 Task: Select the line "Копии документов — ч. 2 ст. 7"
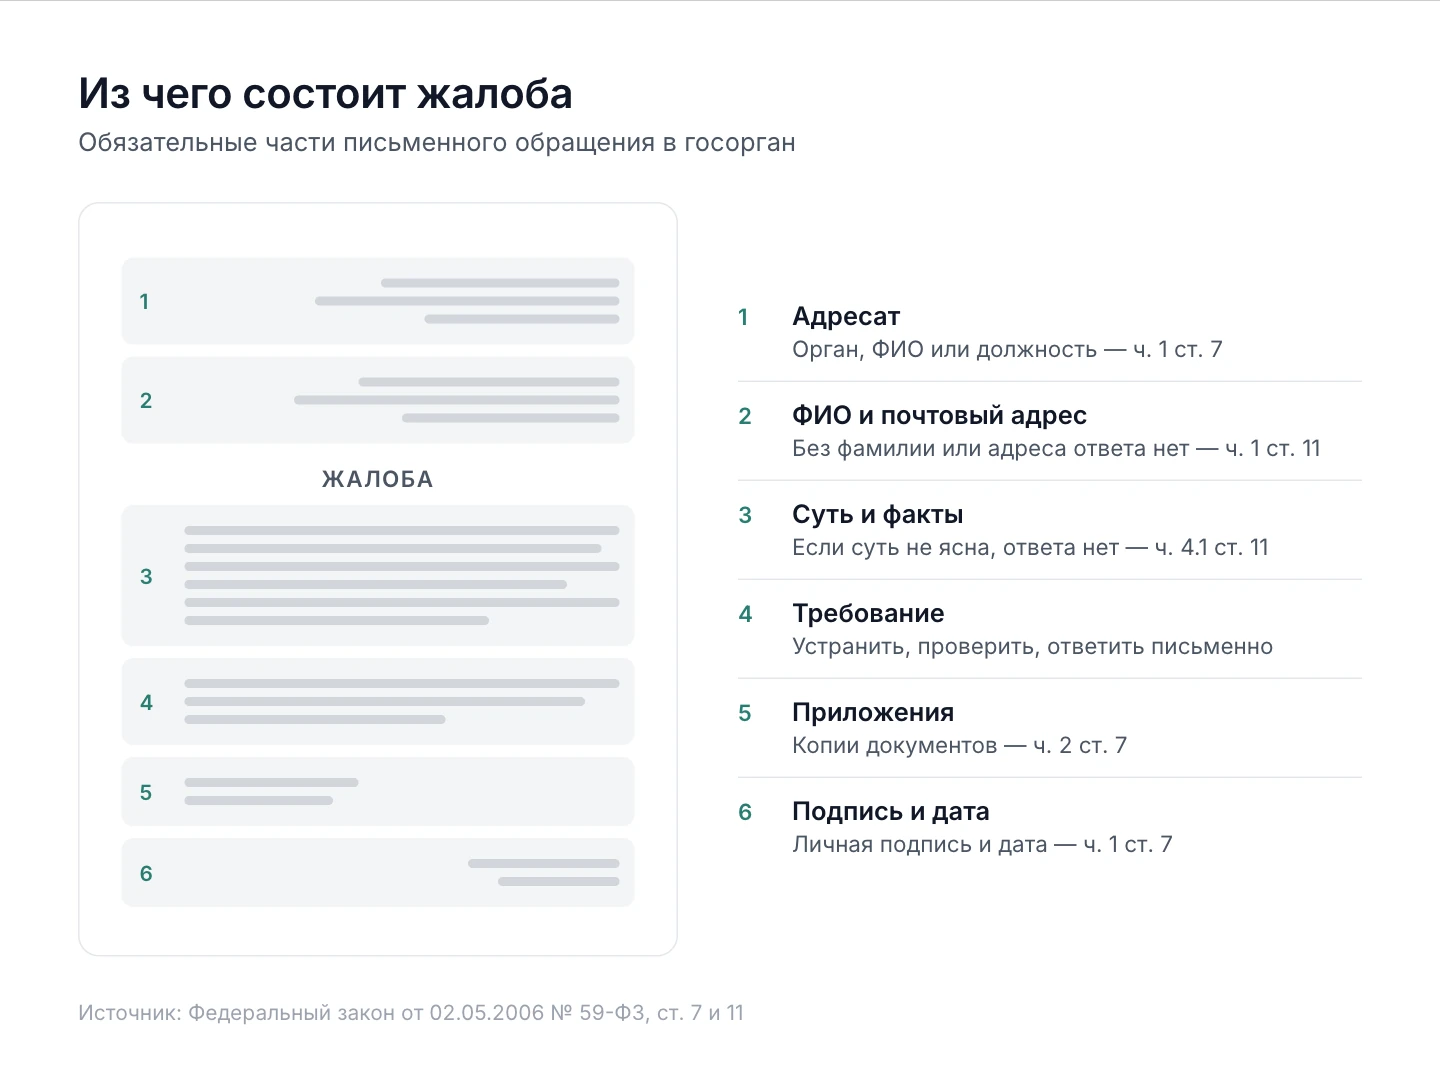click(x=959, y=746)
